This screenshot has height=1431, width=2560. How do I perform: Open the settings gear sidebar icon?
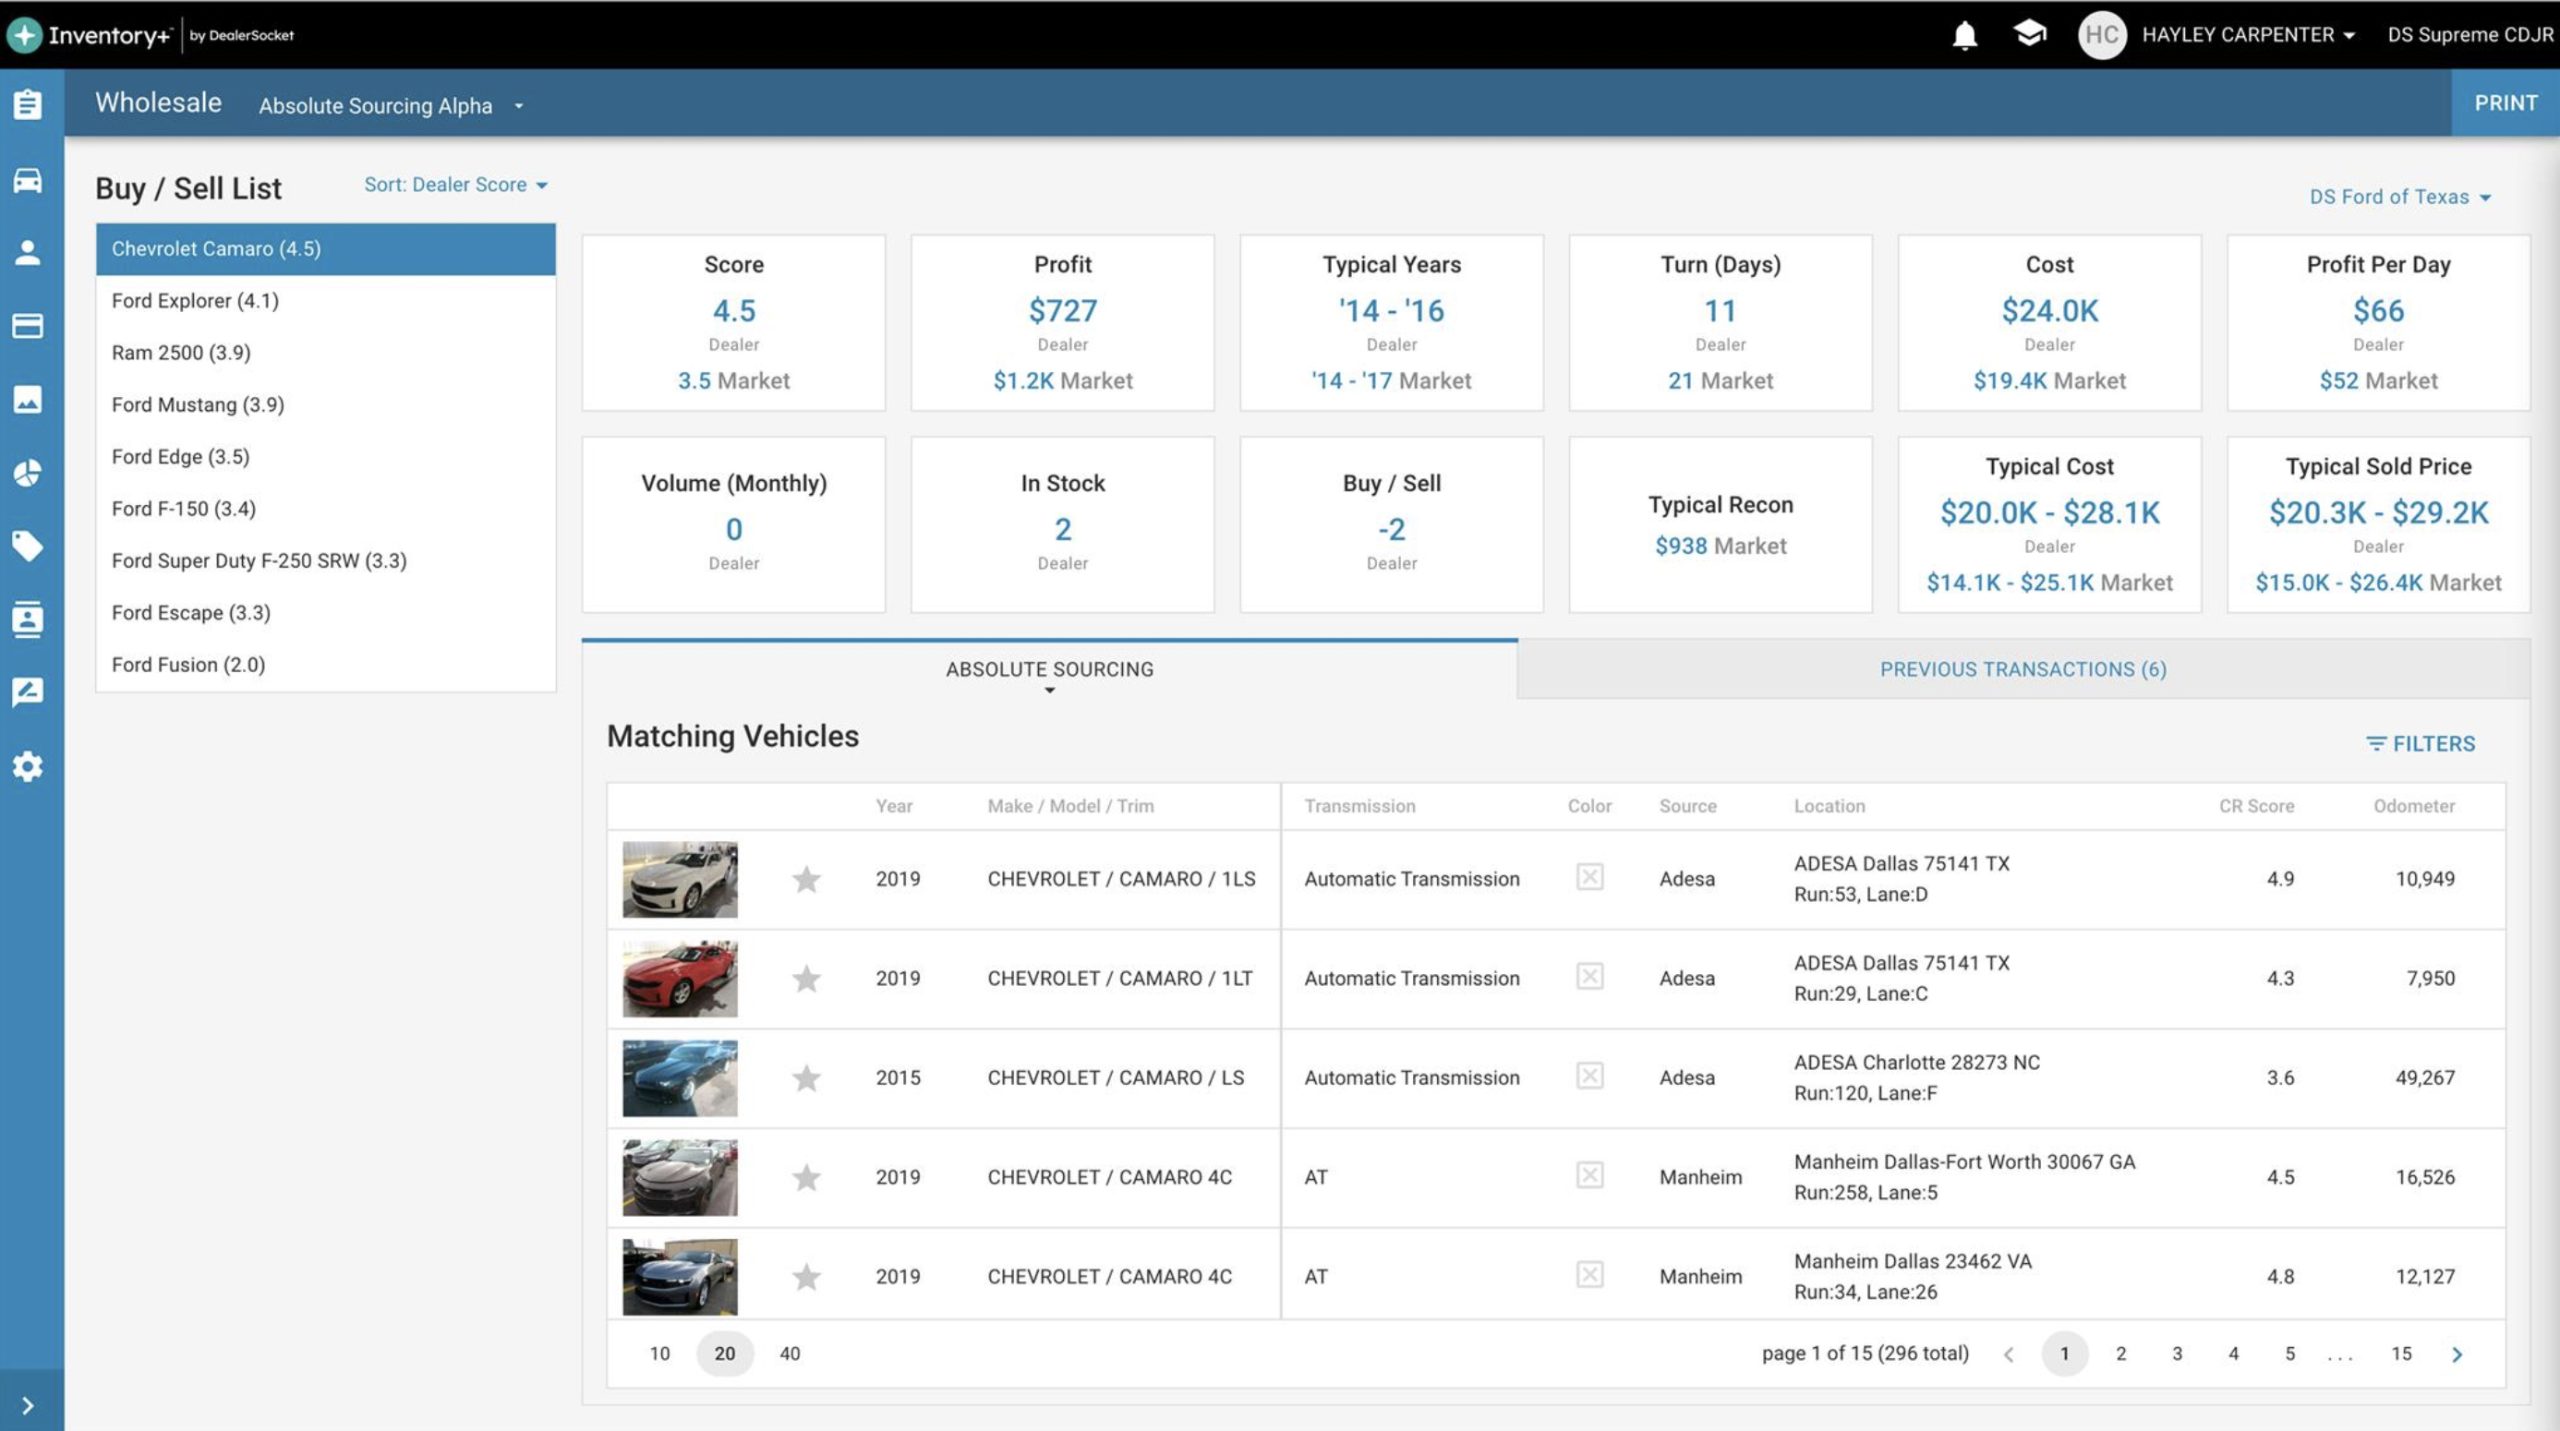tap(28, 766)
